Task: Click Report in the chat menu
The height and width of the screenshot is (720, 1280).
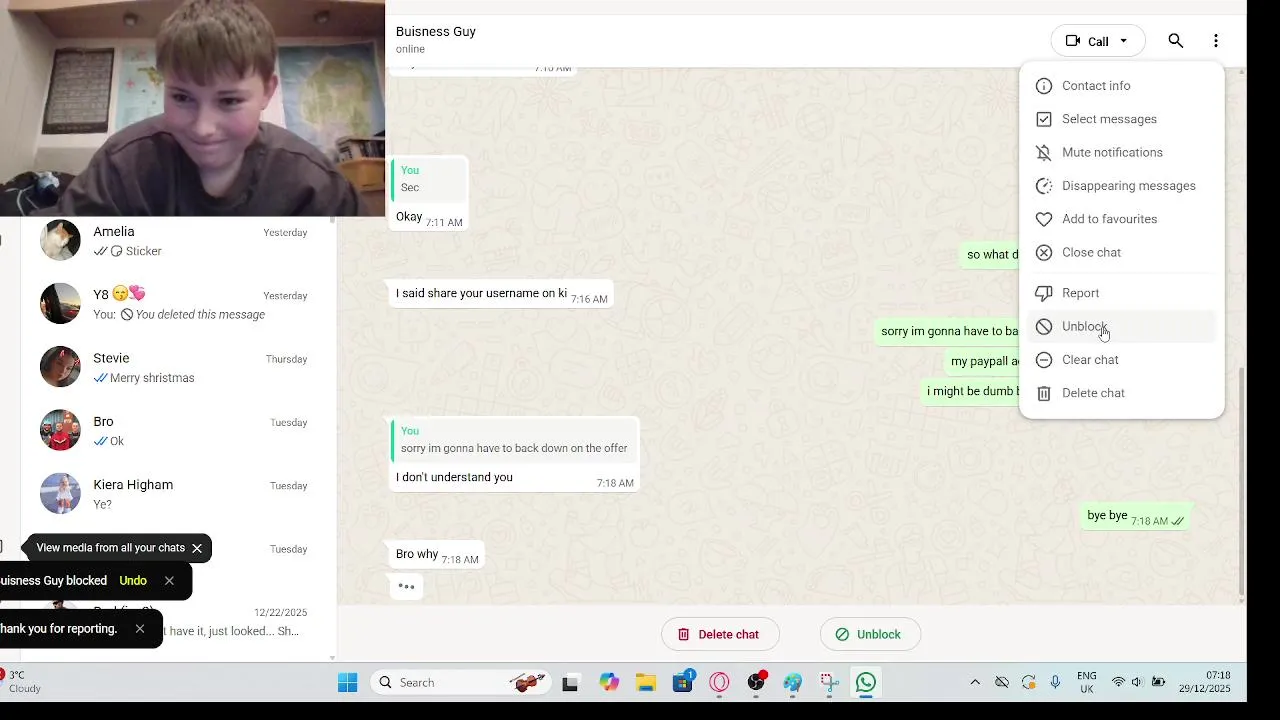Action: click(x=1122, y=293)
